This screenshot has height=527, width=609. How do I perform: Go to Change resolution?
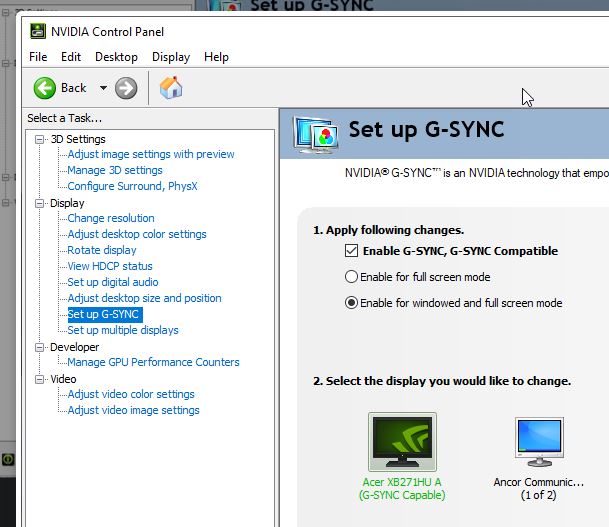pyautogui.click(x=111, y=218)
